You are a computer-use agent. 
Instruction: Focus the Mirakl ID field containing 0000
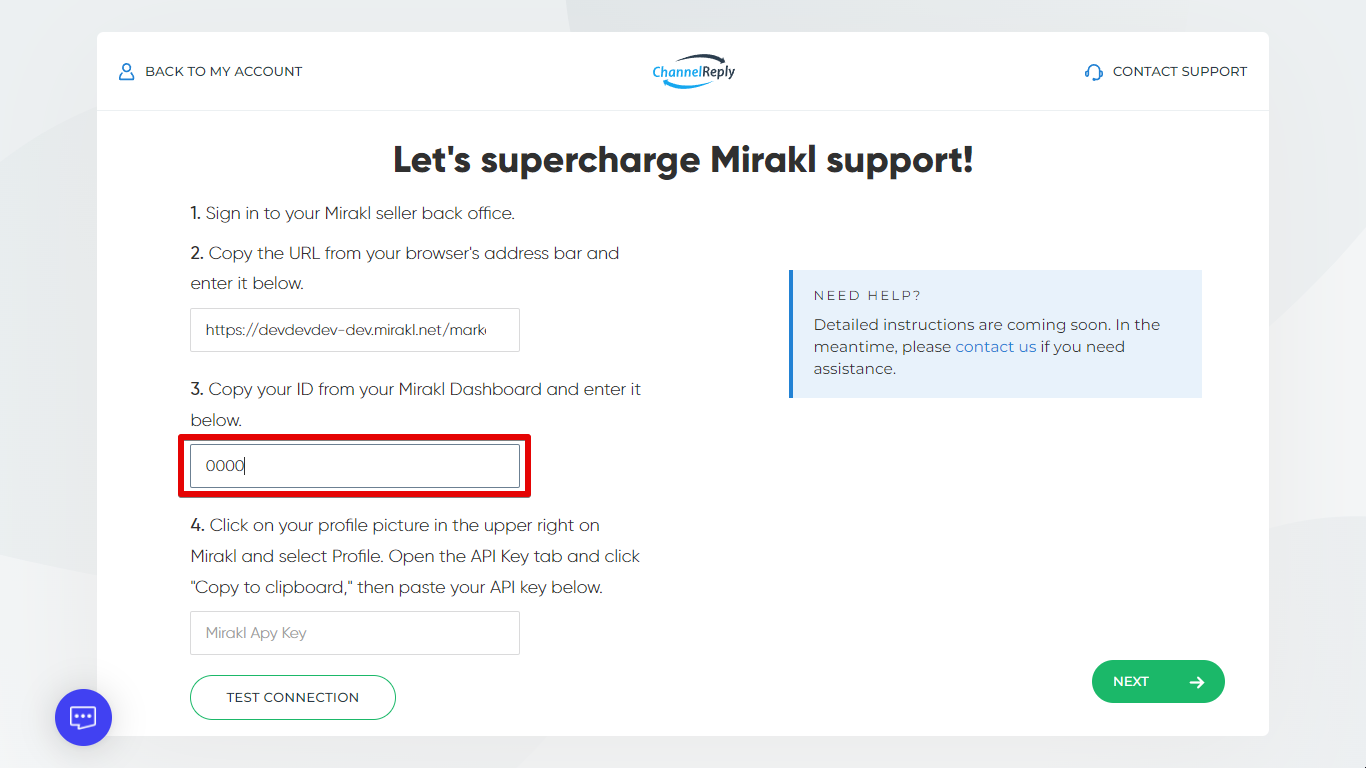[x=355, y=466]
